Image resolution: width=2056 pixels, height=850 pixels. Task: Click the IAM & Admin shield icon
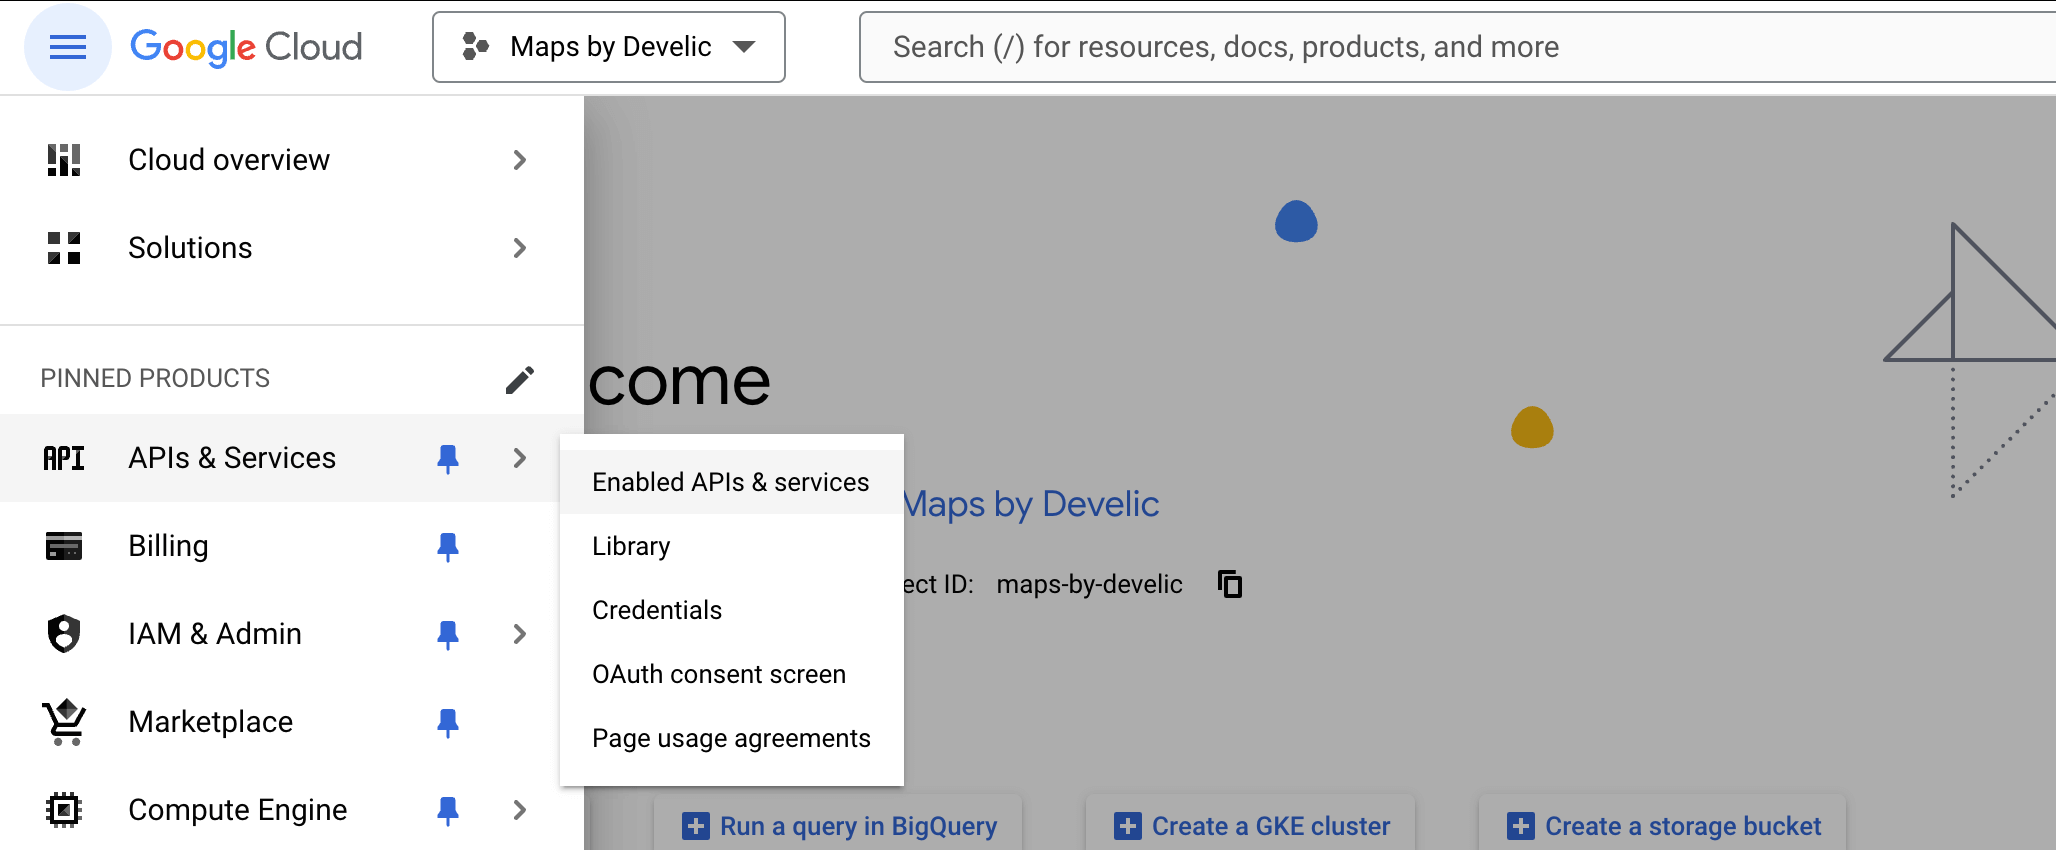click(x=64, y=634)
